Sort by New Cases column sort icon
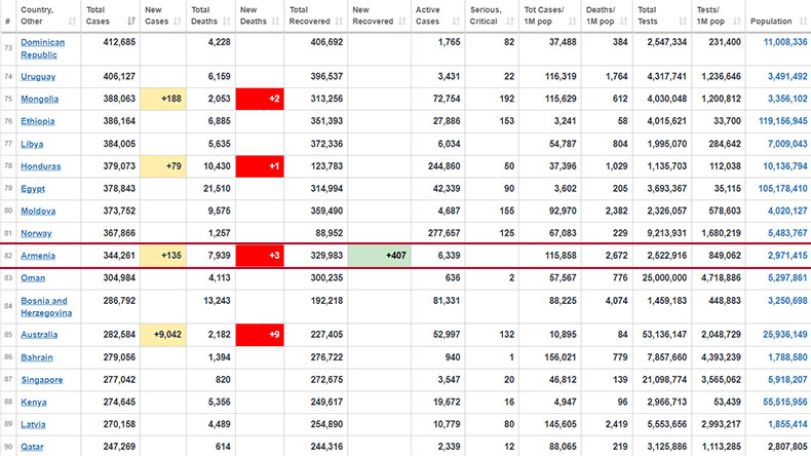The height and width of the screenshot is (456, 811). pos(177,21)
